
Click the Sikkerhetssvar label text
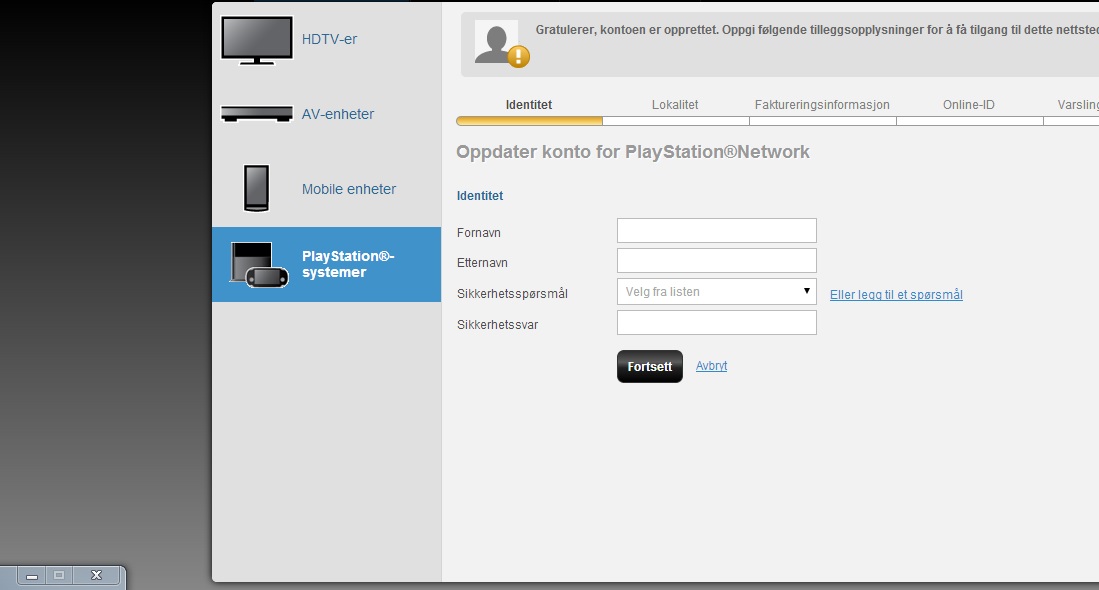coord(498,324)
